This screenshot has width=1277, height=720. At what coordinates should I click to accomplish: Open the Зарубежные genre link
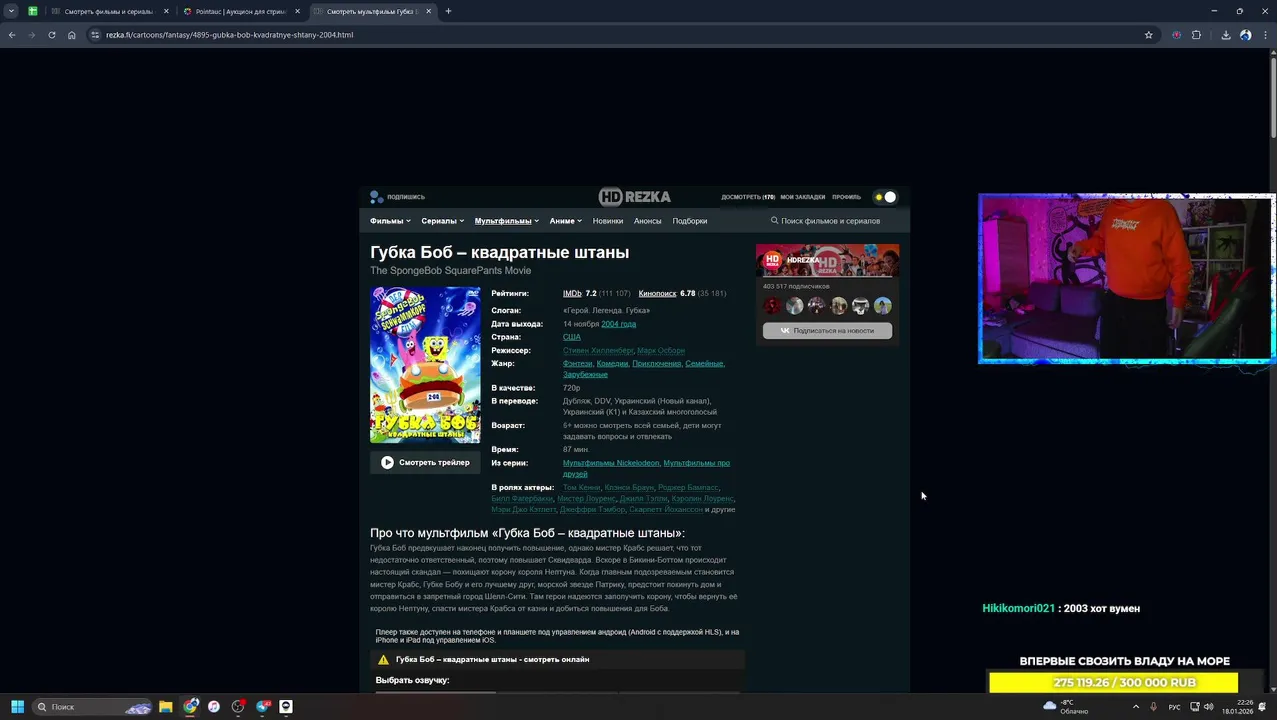(x=585, y=375)
